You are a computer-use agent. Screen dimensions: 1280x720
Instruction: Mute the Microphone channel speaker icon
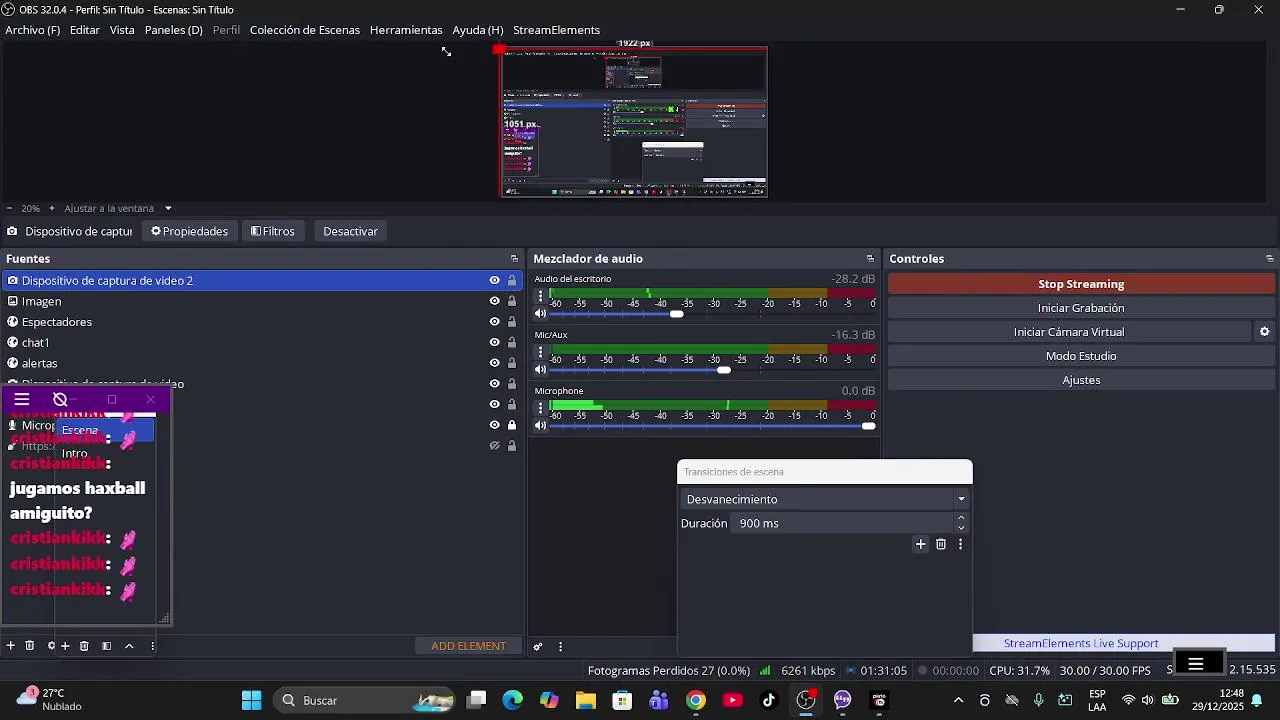click(541, 426)
